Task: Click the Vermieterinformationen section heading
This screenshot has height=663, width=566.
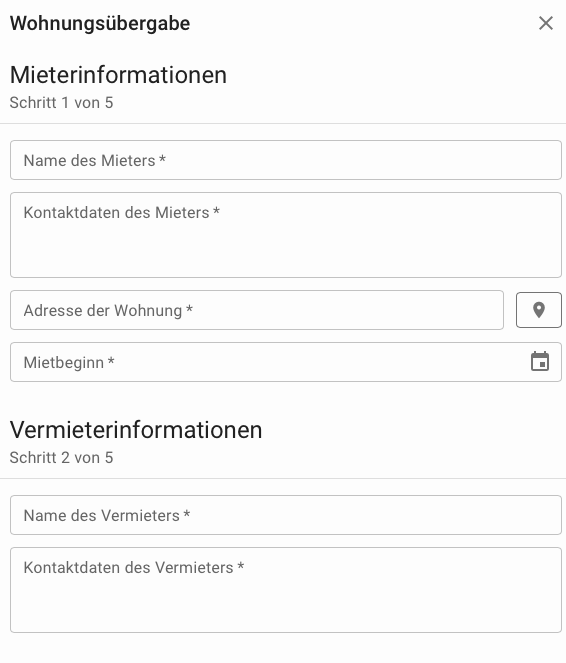Action: point(136,430)
